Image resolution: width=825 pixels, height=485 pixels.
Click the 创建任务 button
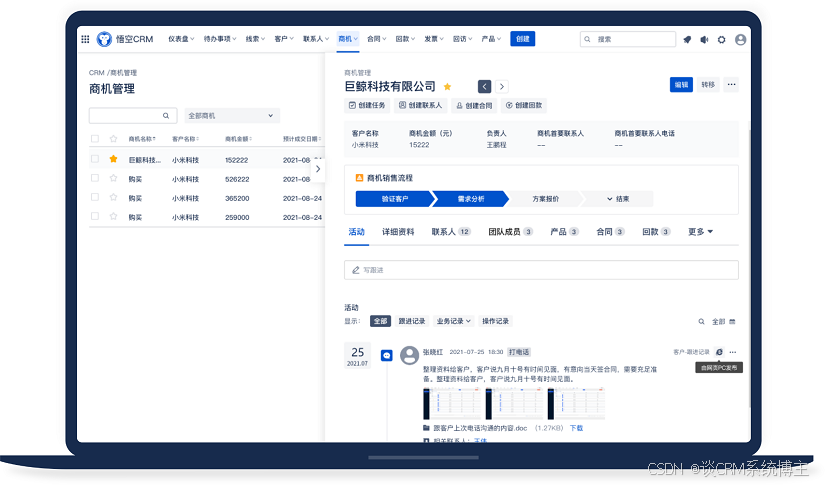tap(367, 106)
